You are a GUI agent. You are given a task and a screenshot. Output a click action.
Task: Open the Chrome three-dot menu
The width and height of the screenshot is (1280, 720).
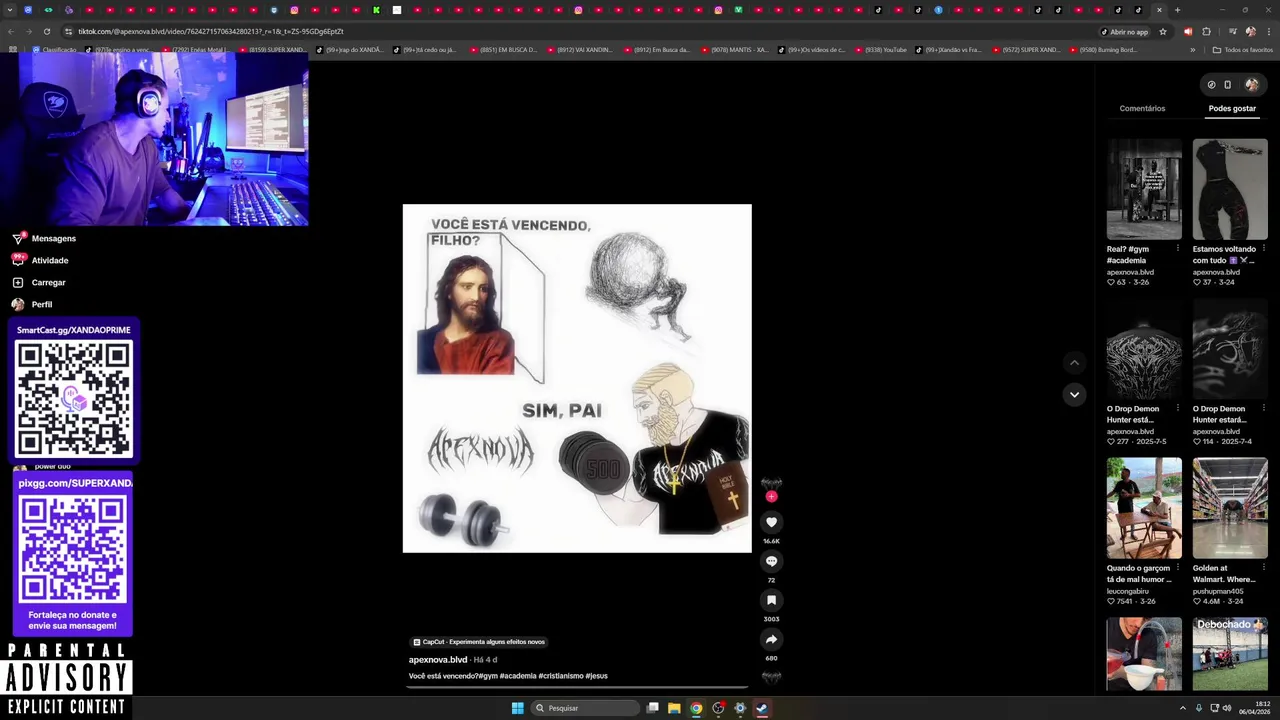[1267, 32]
